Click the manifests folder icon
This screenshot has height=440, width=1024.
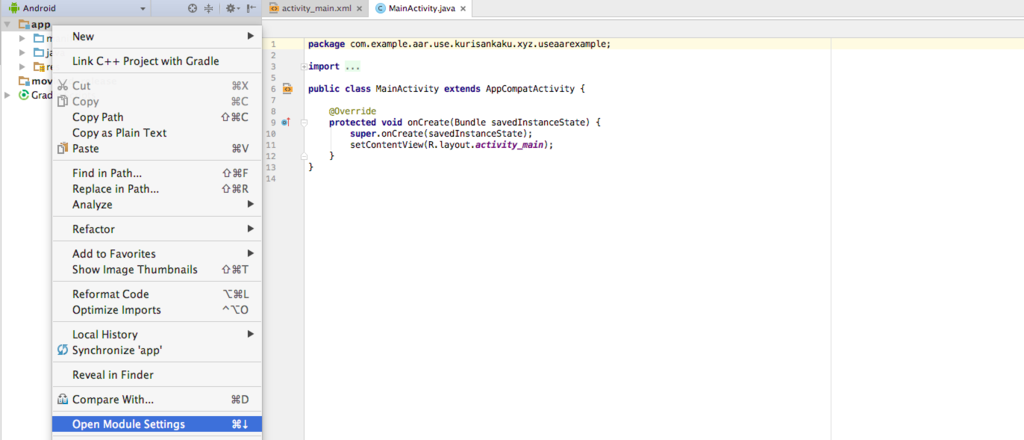(39, 38)
